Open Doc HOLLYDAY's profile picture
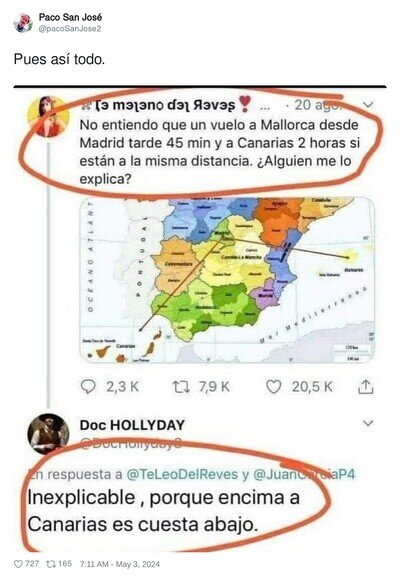Image resolution: width=400 pixels, height=578 pixels. [48, 434]
